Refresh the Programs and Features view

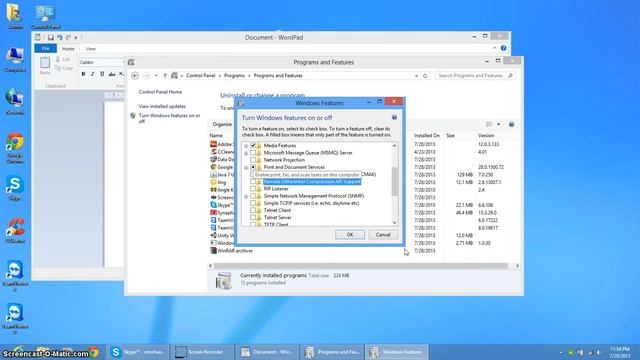tap(425, 76)
